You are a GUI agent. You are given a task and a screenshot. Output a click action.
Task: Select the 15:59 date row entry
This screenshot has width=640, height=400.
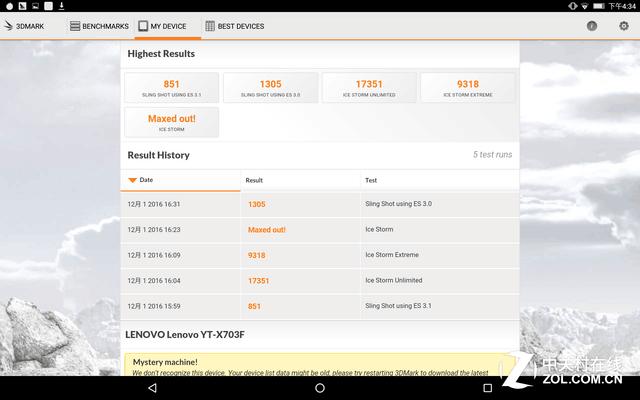[154, 306]
